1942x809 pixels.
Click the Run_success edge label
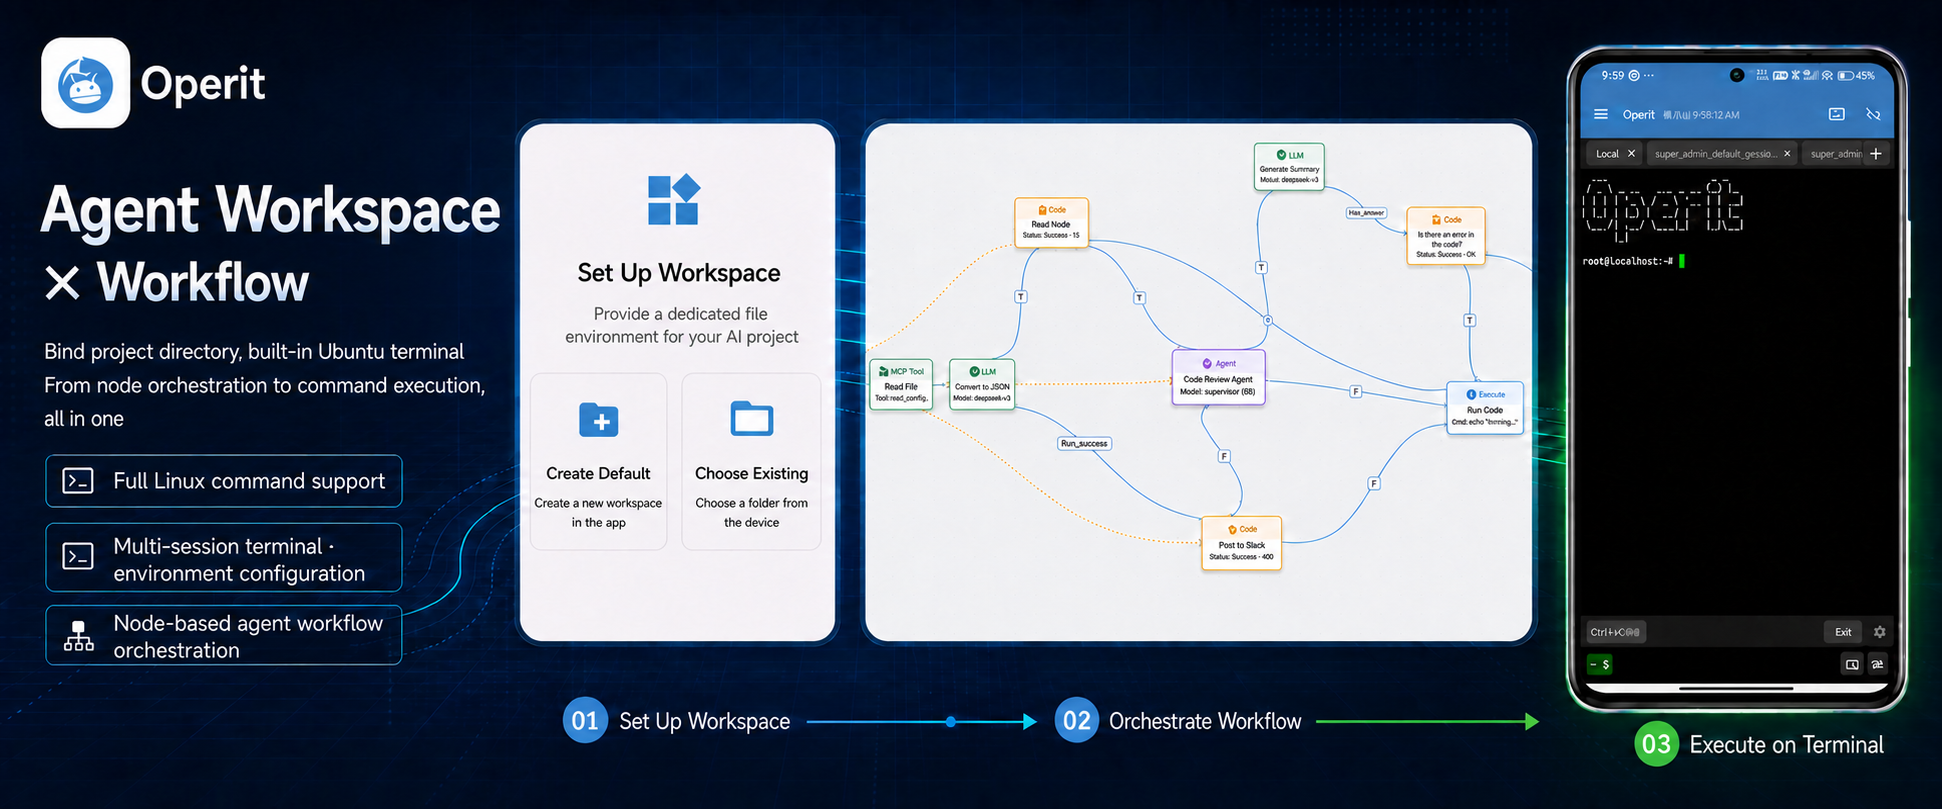click(1084, 443)
